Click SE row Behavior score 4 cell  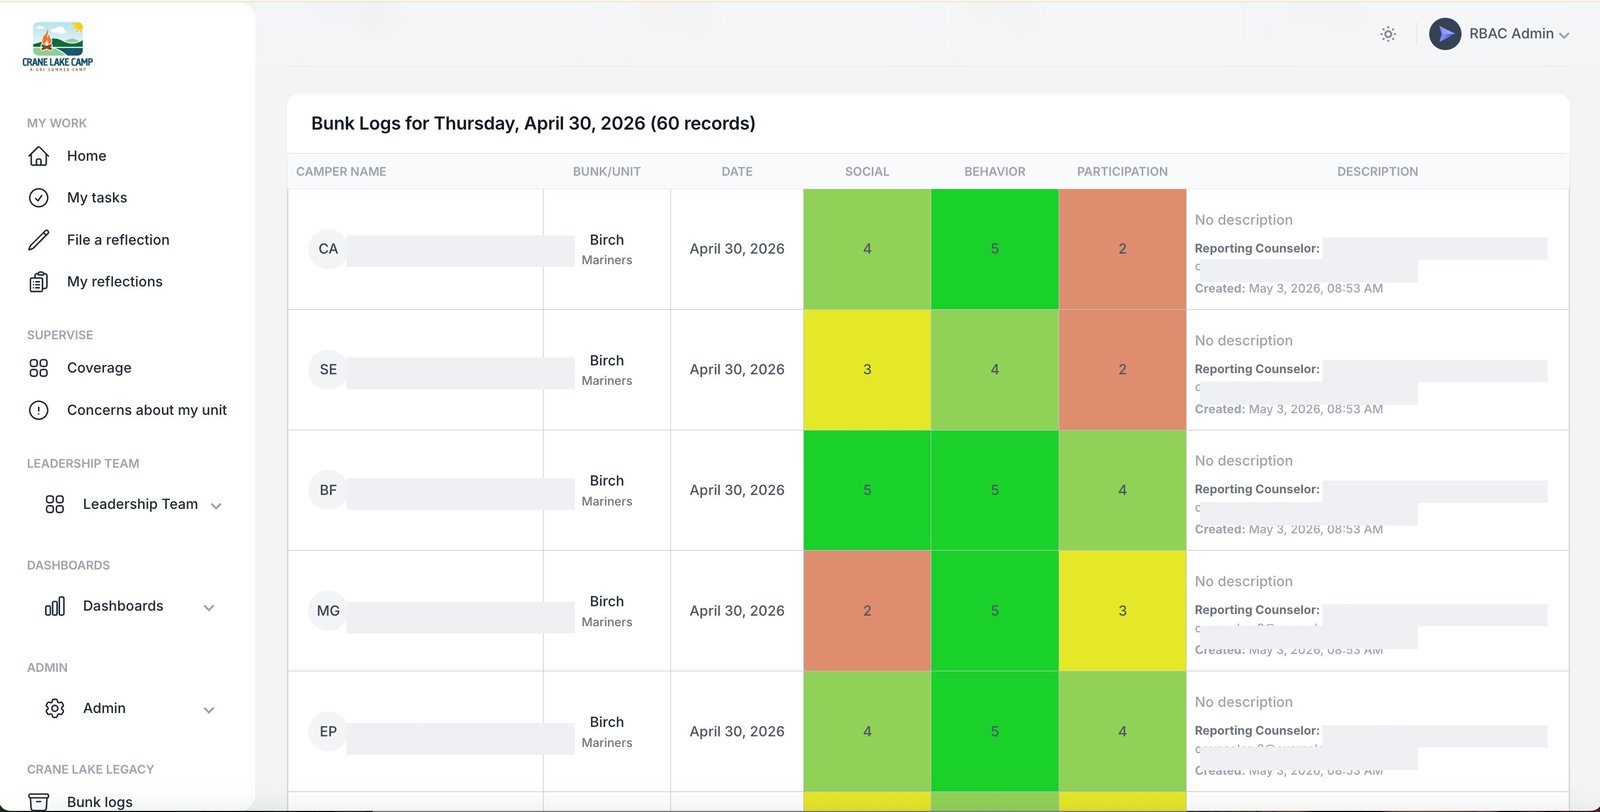pyautogui.click(x=995, y=370)
